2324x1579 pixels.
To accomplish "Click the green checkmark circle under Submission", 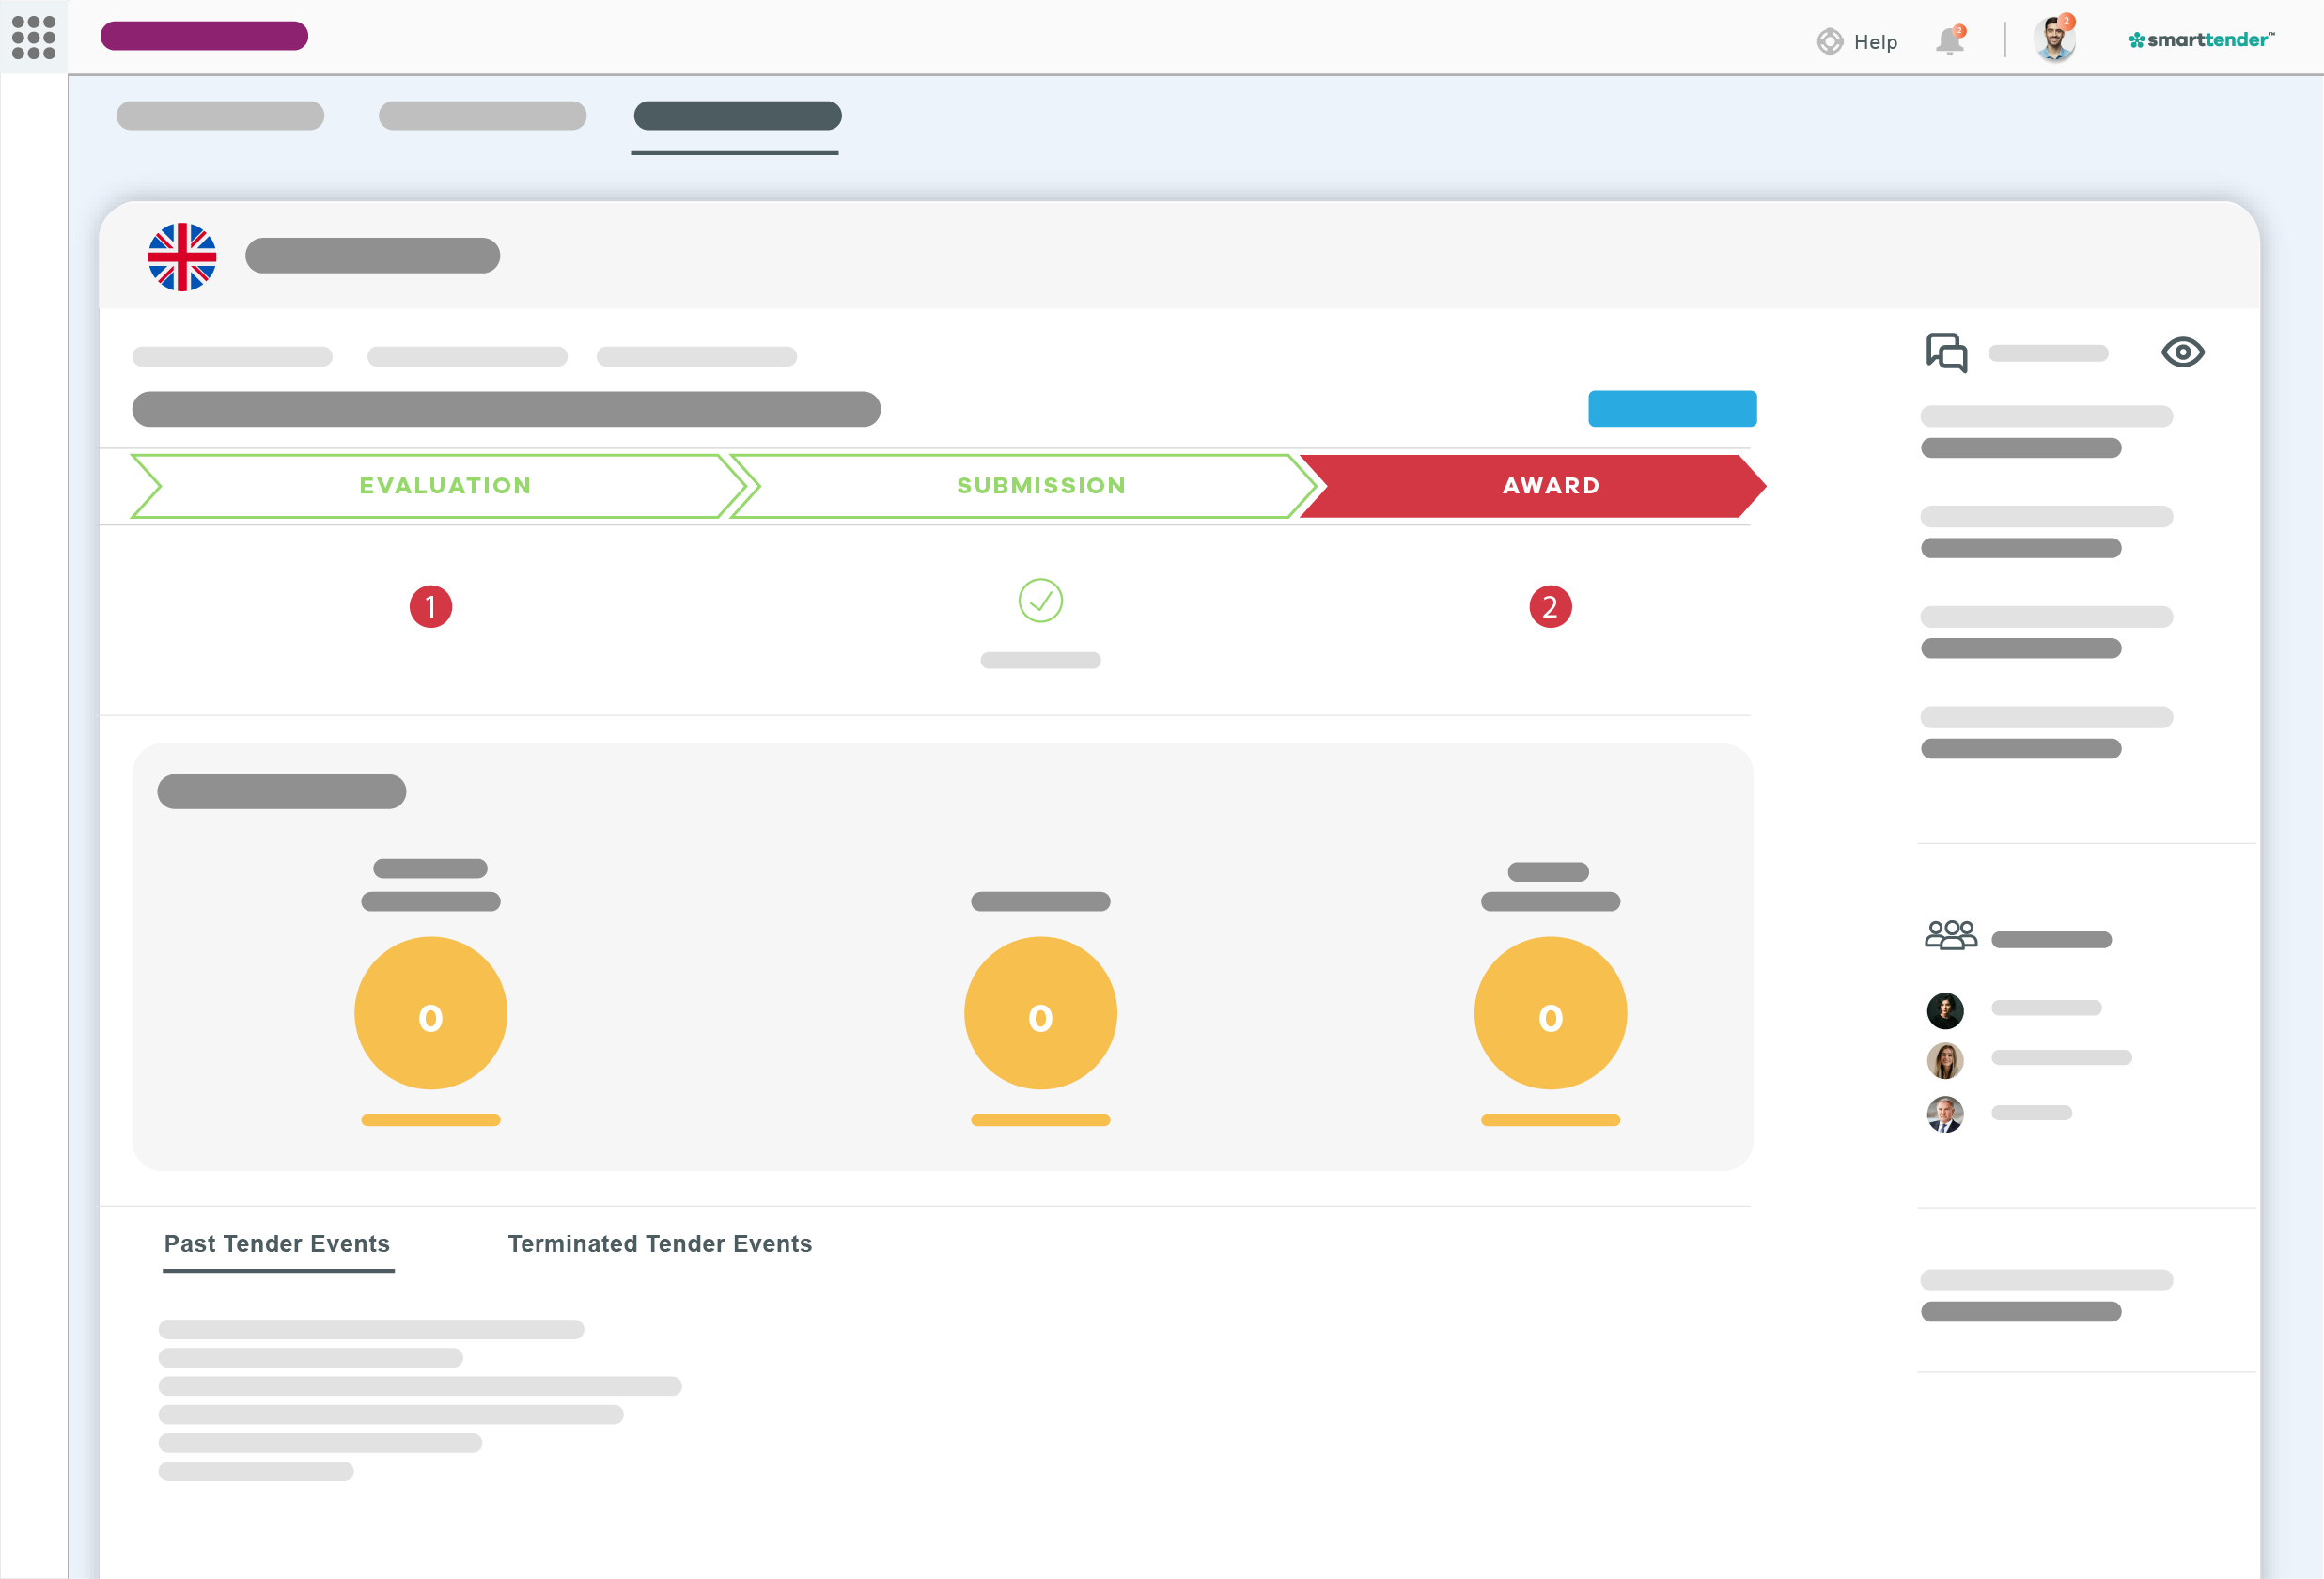I will pyautogui.click(x=1040, y=601).
